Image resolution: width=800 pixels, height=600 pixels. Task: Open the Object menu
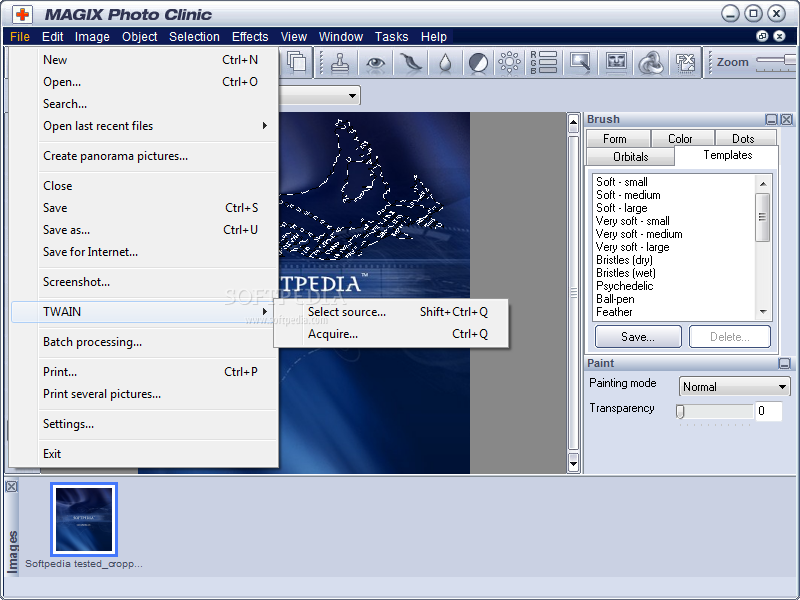click(x=139, y=37)
